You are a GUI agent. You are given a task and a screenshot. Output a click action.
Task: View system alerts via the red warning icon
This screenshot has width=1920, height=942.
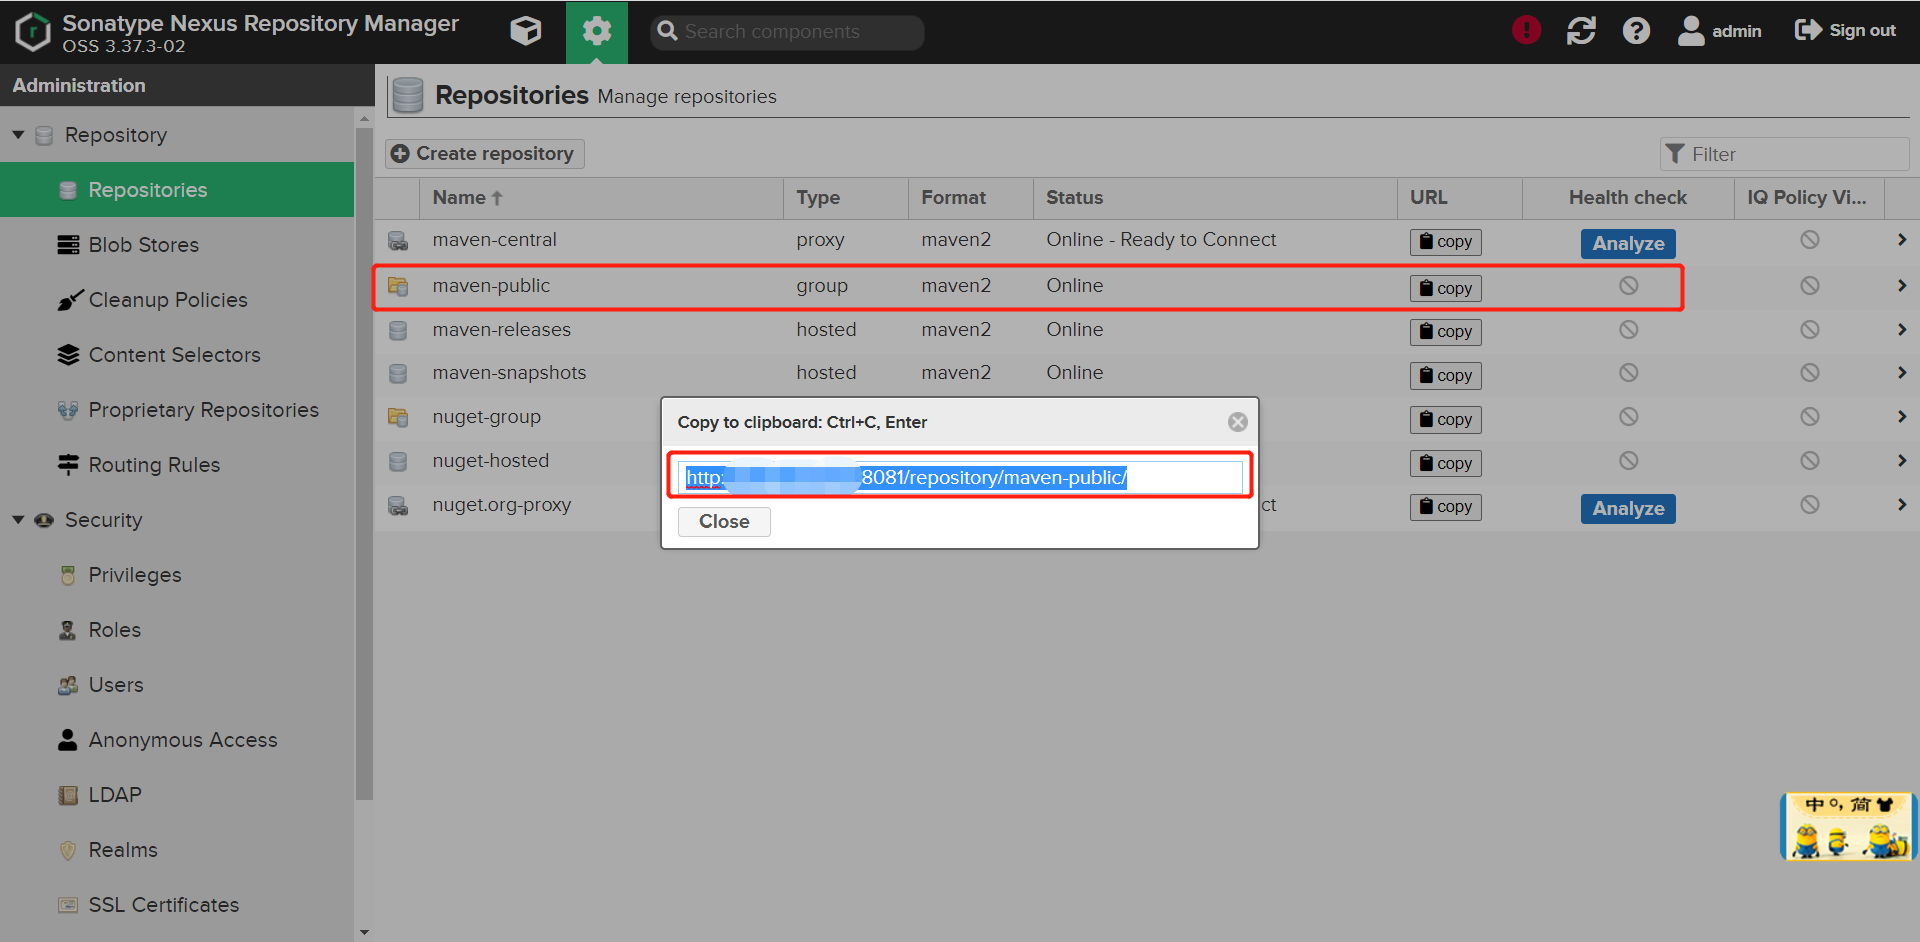[x=1526, y=29]
